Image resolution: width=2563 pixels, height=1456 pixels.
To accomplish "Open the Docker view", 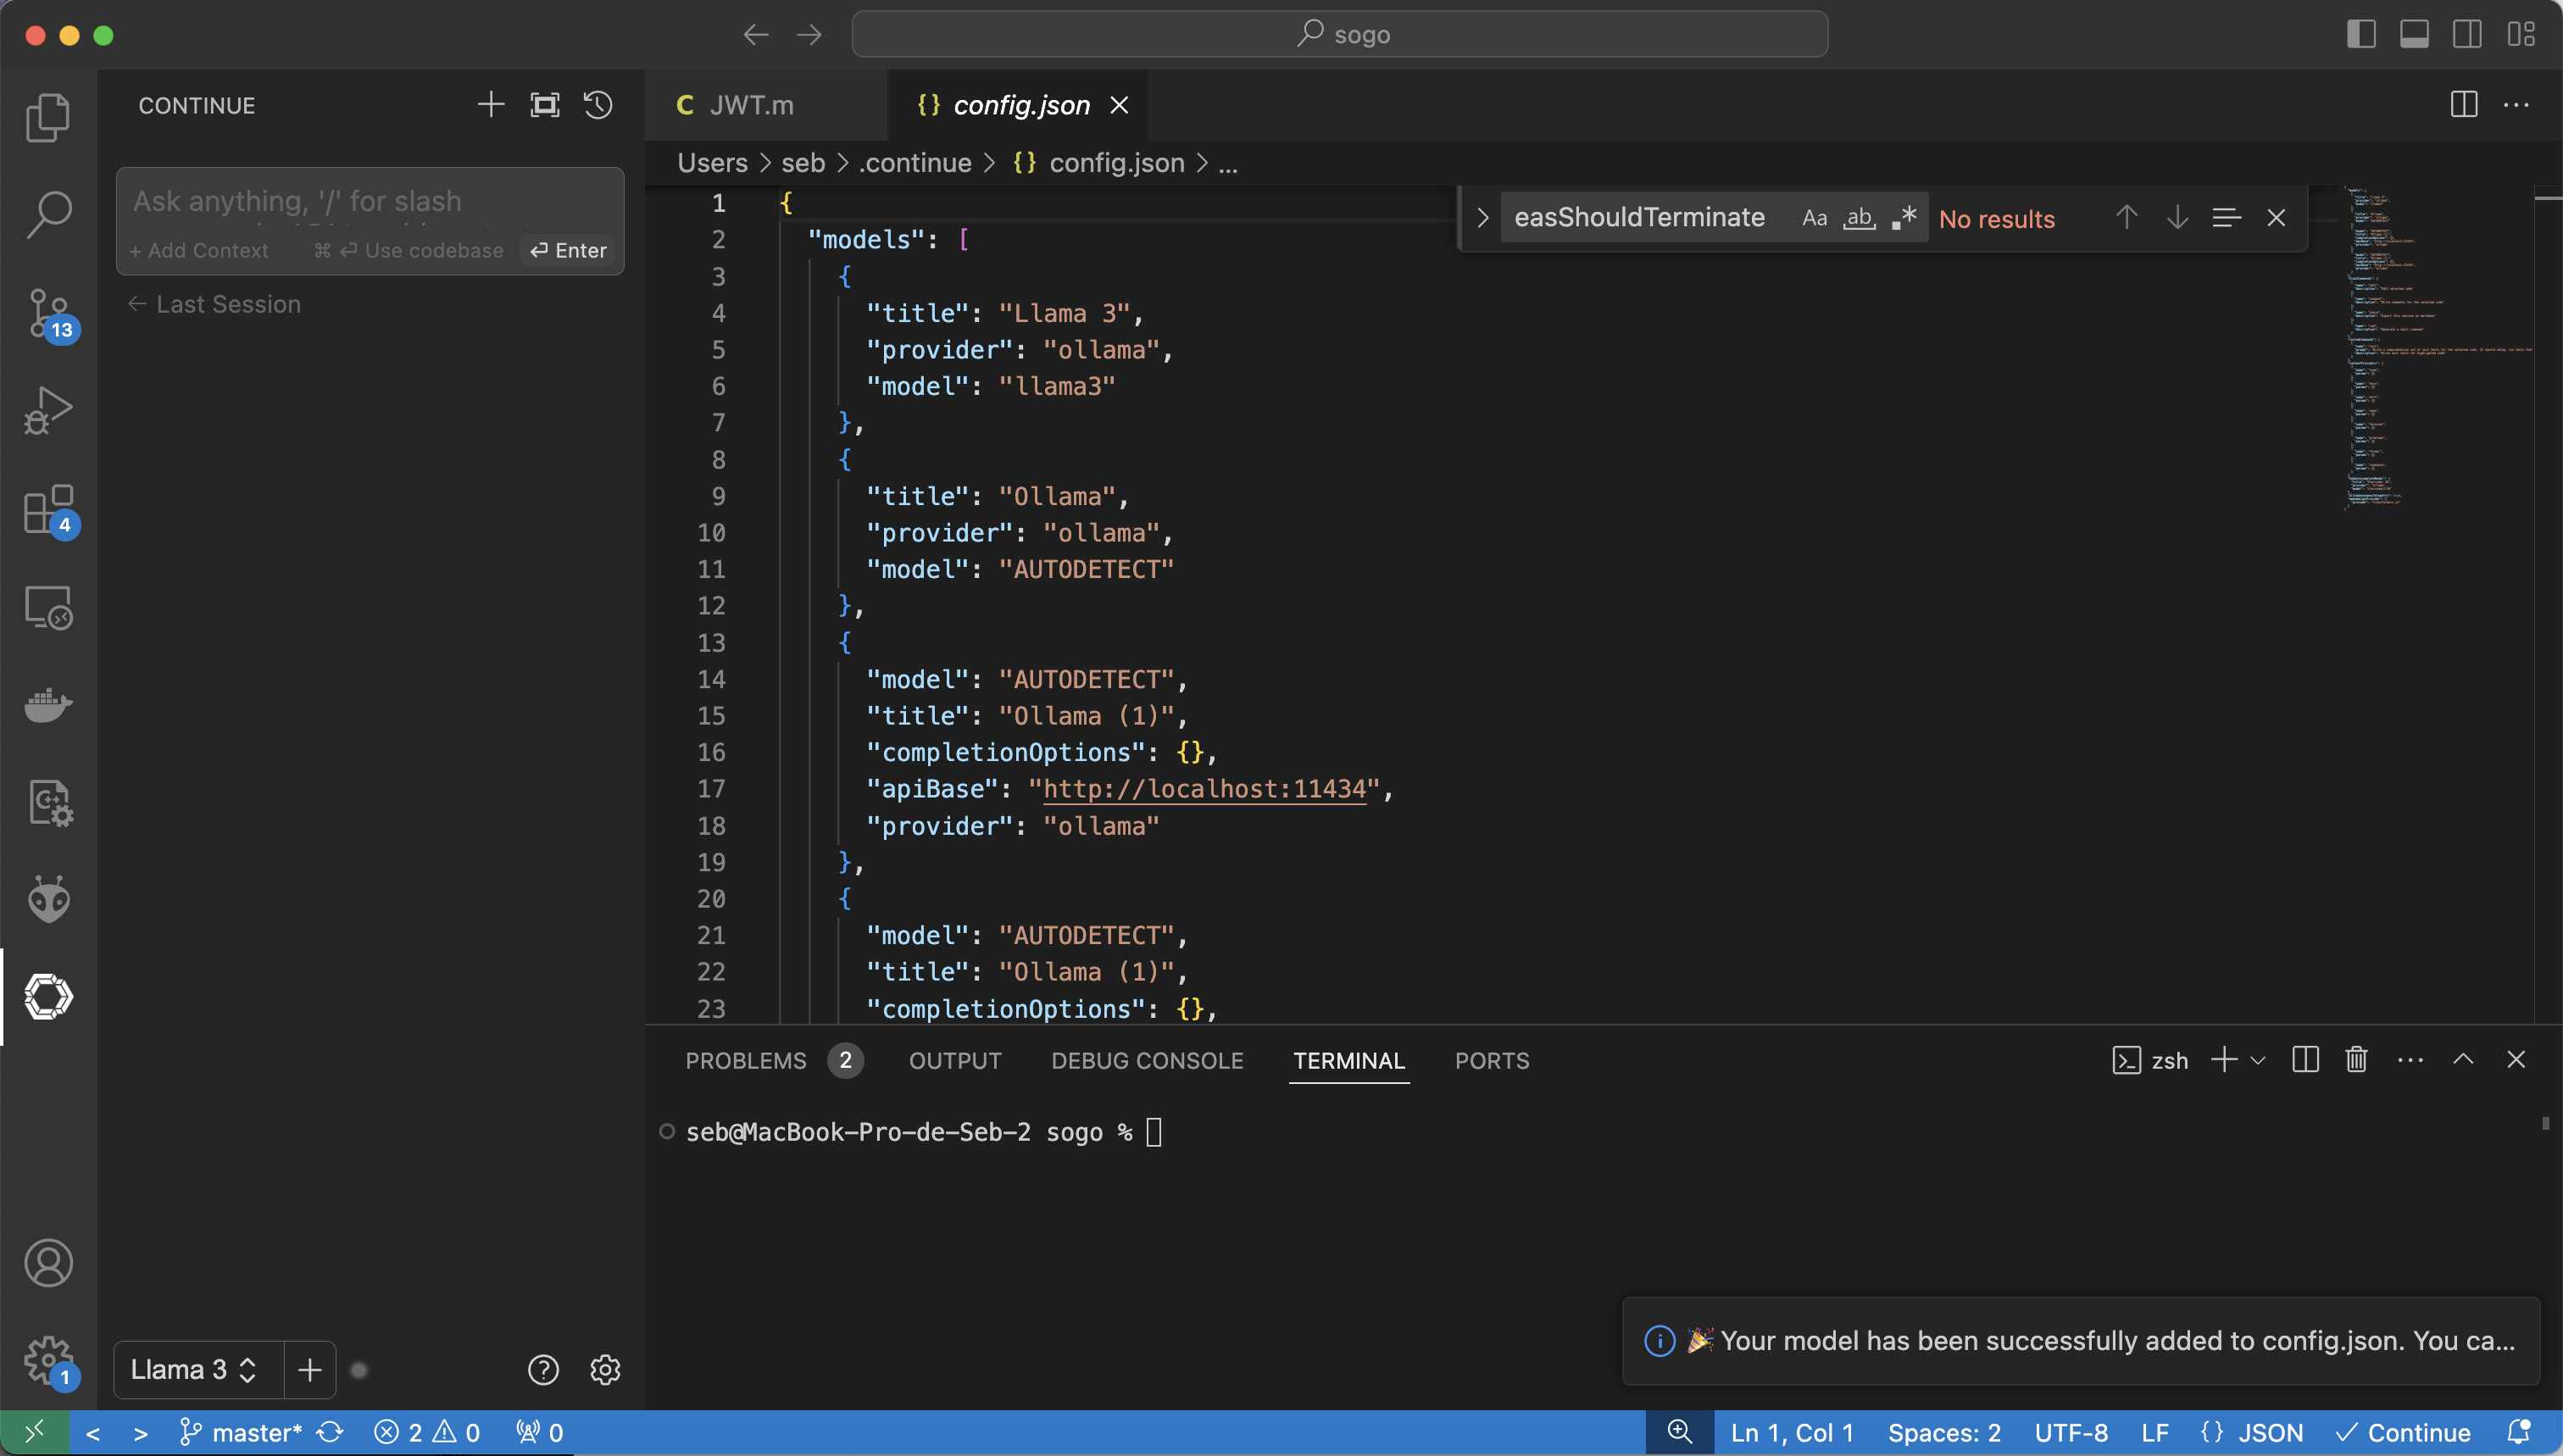I will point(48,705).
